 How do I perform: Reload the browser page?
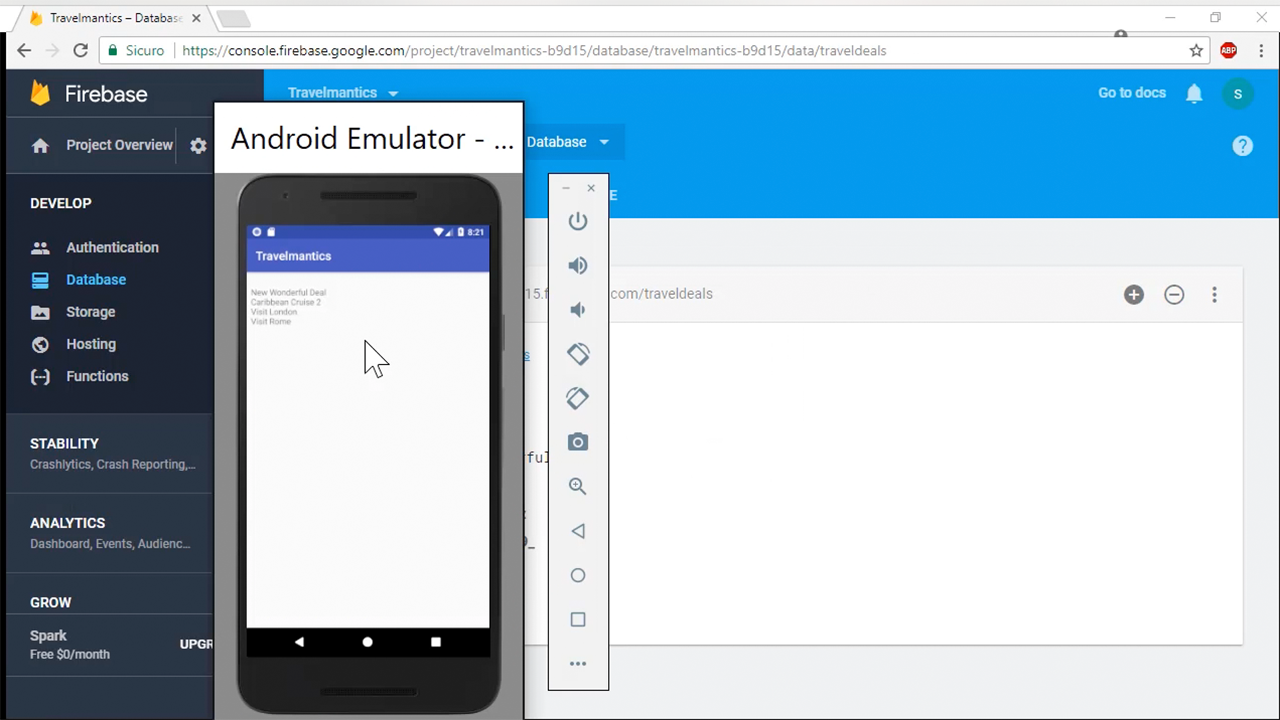(x=81, y=50)
